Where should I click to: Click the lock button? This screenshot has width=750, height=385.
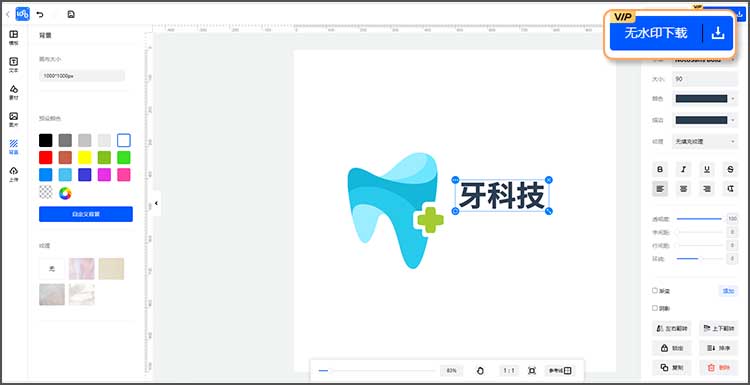point(672,348)
